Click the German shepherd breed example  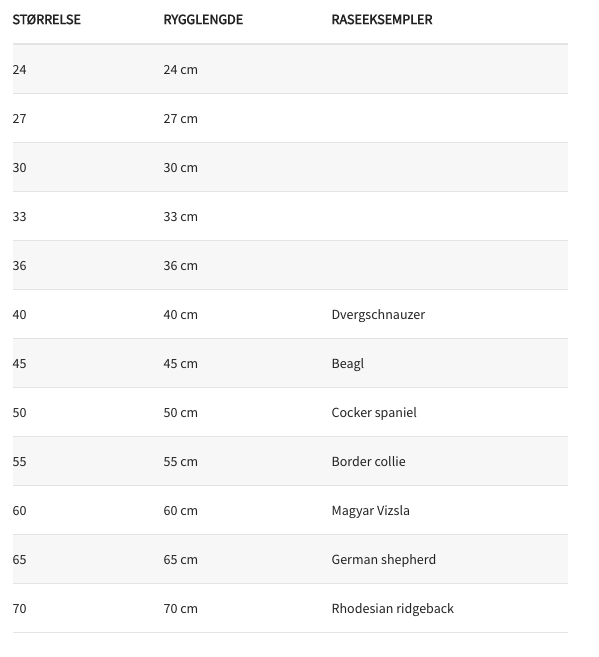click(384, 560)
